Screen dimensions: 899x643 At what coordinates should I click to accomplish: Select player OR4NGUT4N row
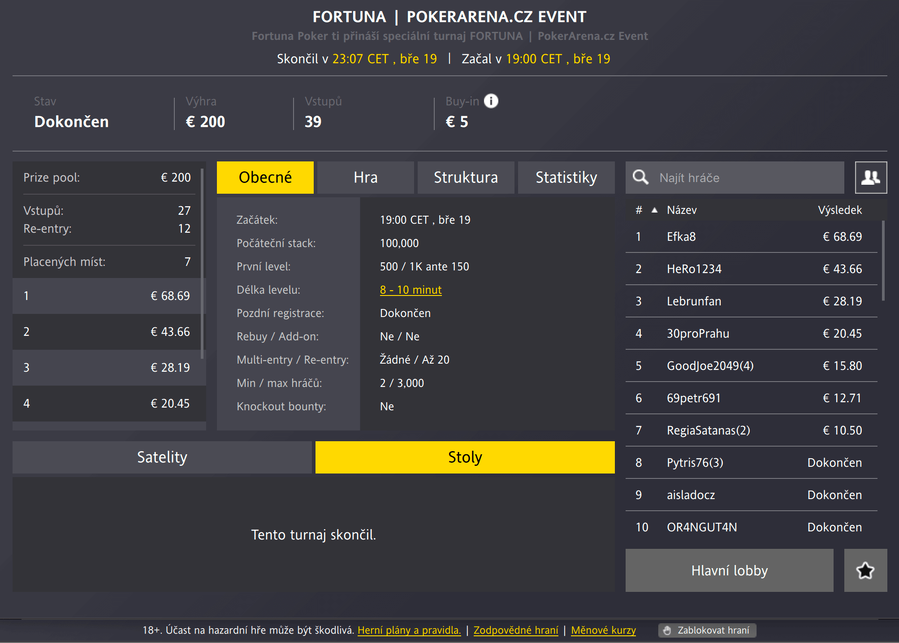751,527
